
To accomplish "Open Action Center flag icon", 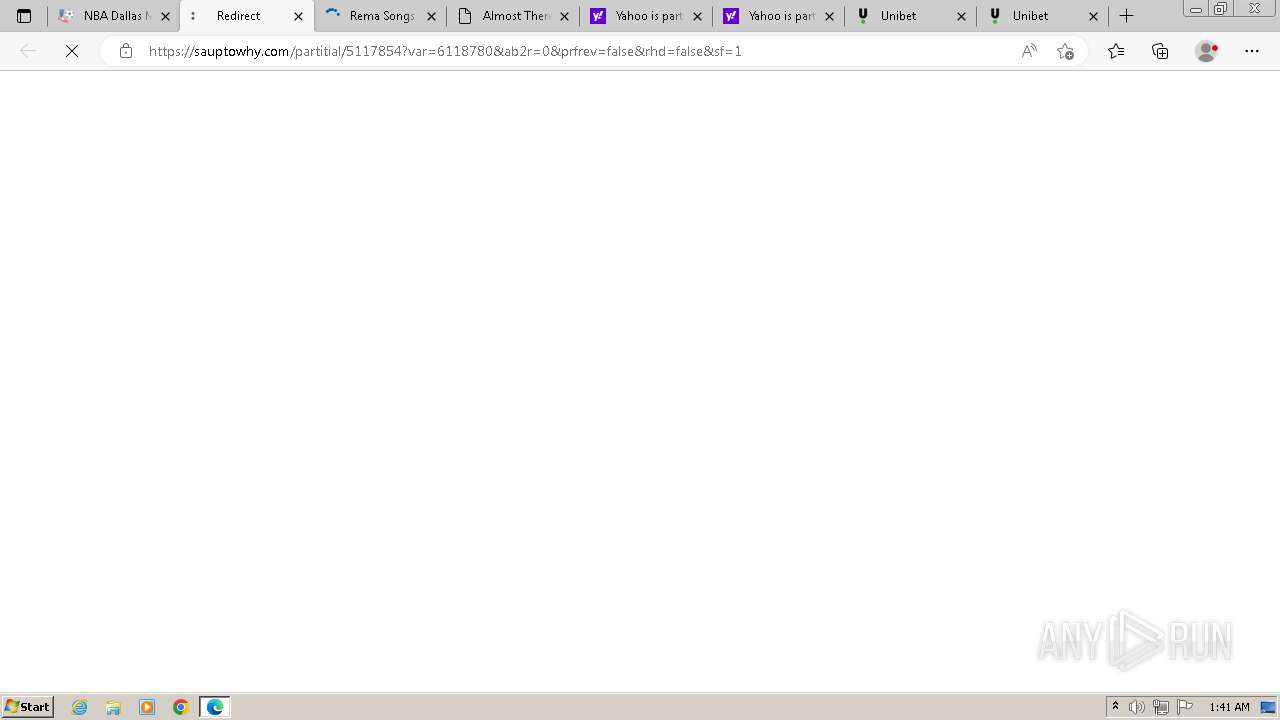I will (1185, 707).
